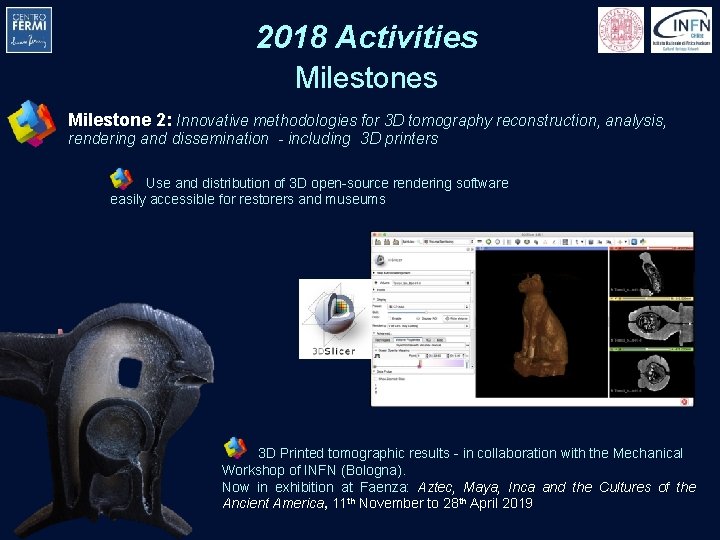Click the yellow slice view image
Viewport: 720px width, 540px height.
click(x=652, y=324)
